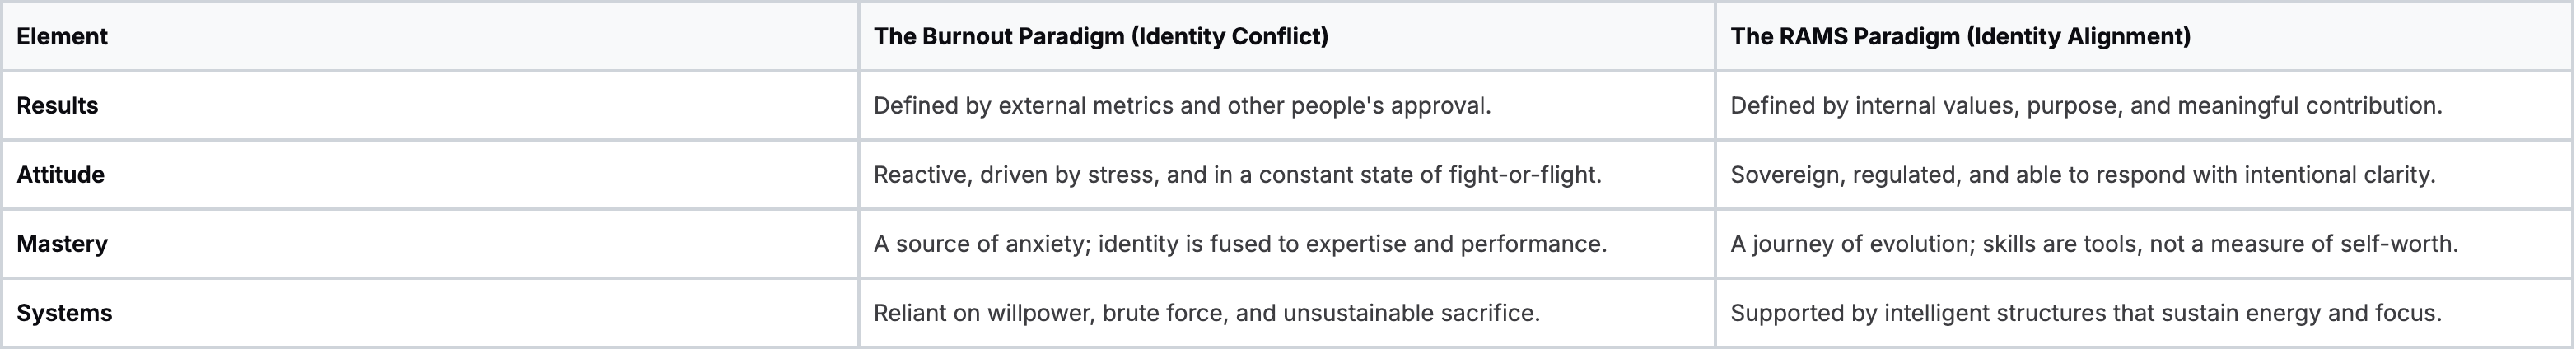Click the "Results" row label
The width and height of the screenshot is (2576, 349).
57,106
